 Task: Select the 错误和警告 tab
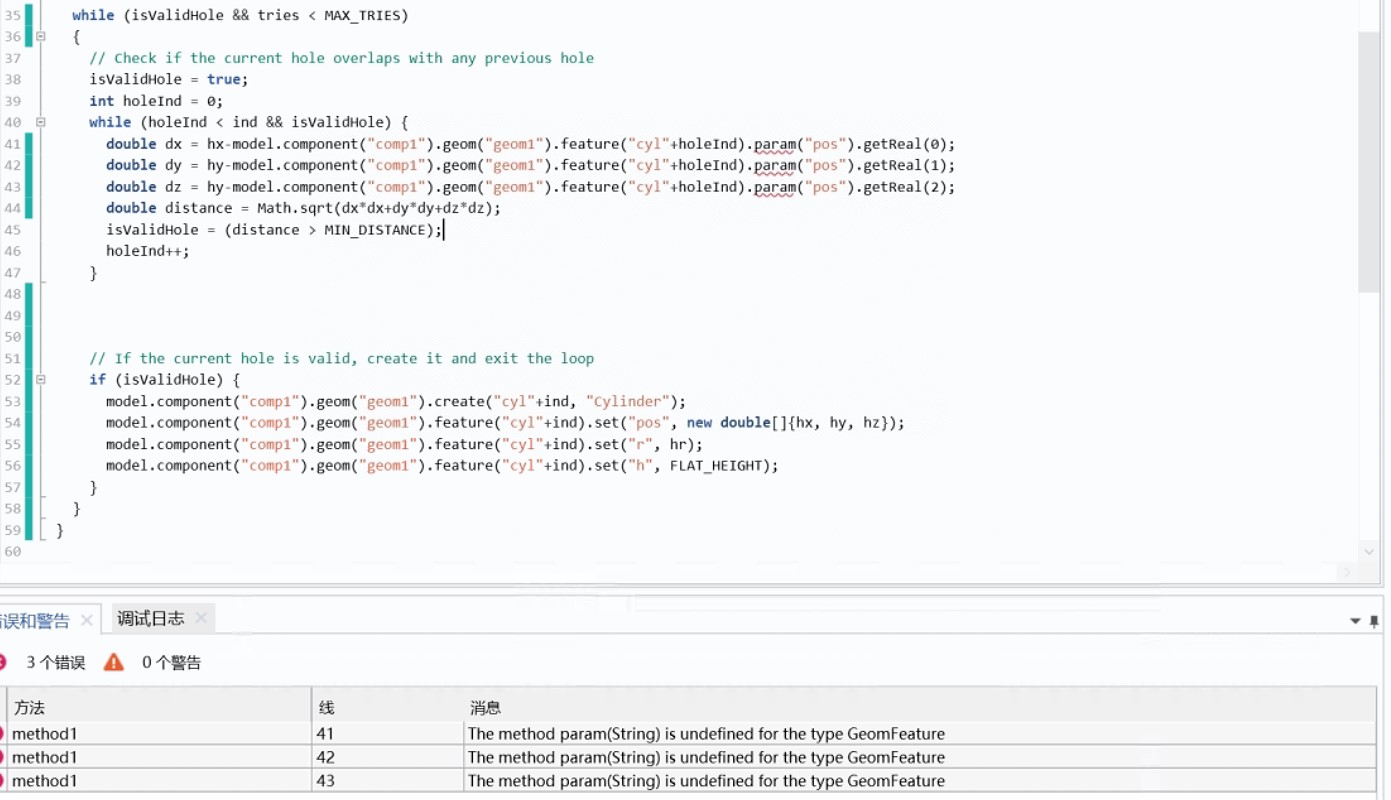coord(36,621)
